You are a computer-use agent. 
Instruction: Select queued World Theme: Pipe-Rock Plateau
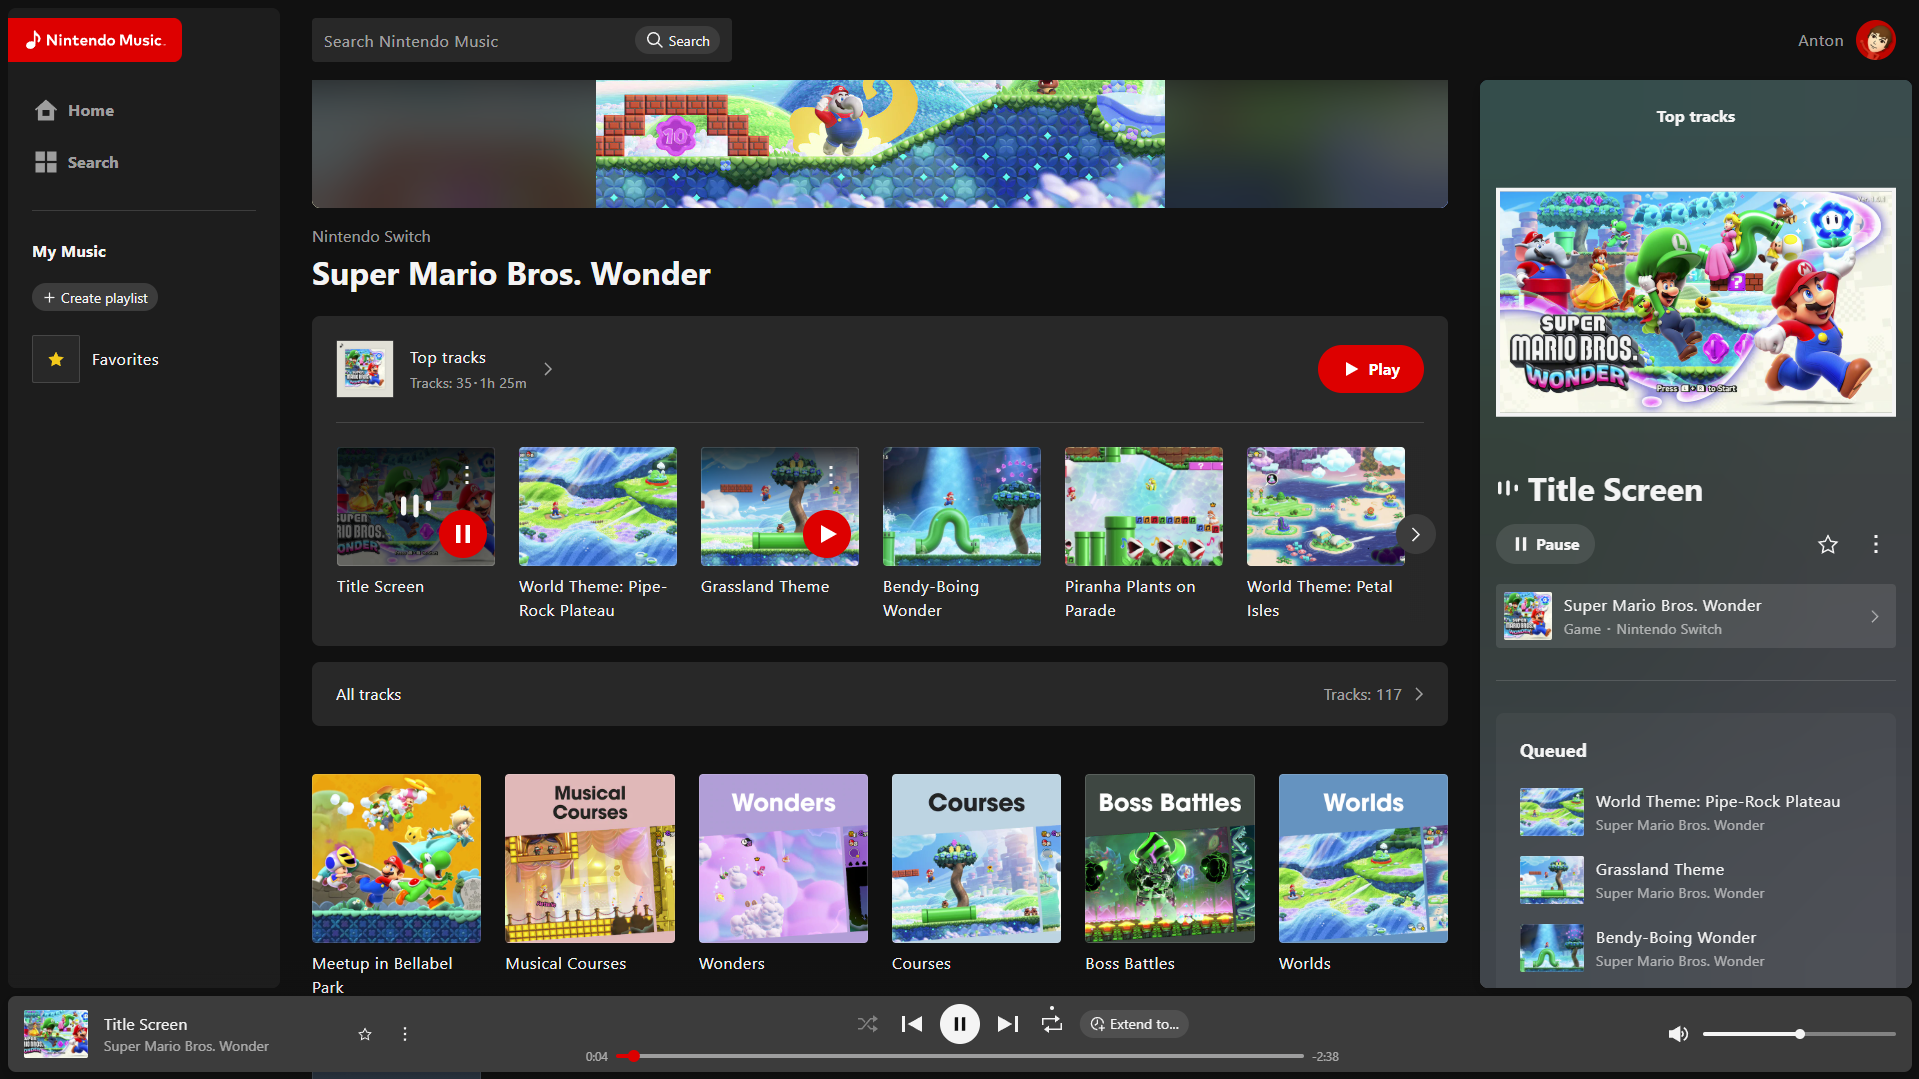click(1696, 812)
